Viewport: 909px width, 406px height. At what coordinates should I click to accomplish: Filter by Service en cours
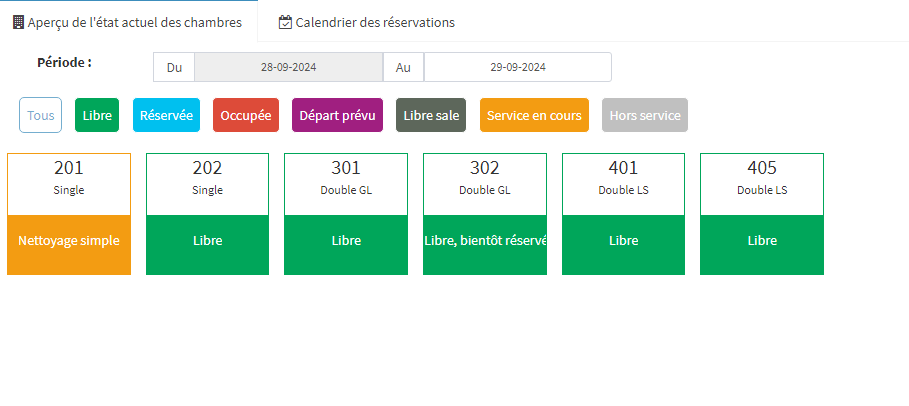tap(534, 115)
